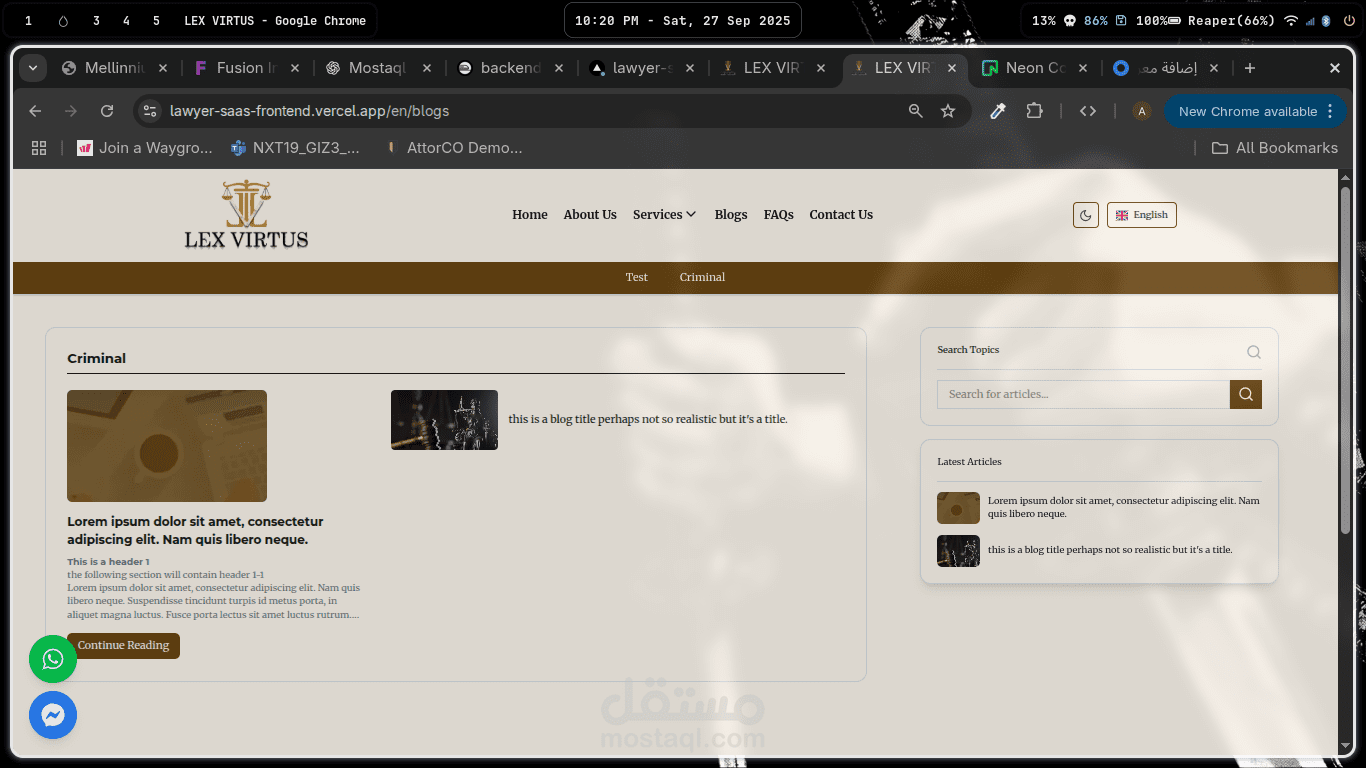Go back to the previous page
This screenshot has width=1366, height=768.
coord(35,111)
